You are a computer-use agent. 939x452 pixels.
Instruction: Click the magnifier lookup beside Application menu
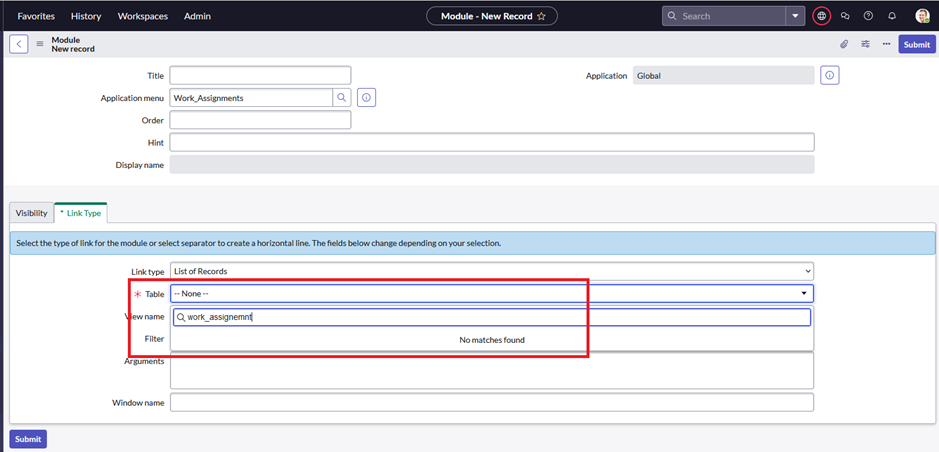point(341,98)
